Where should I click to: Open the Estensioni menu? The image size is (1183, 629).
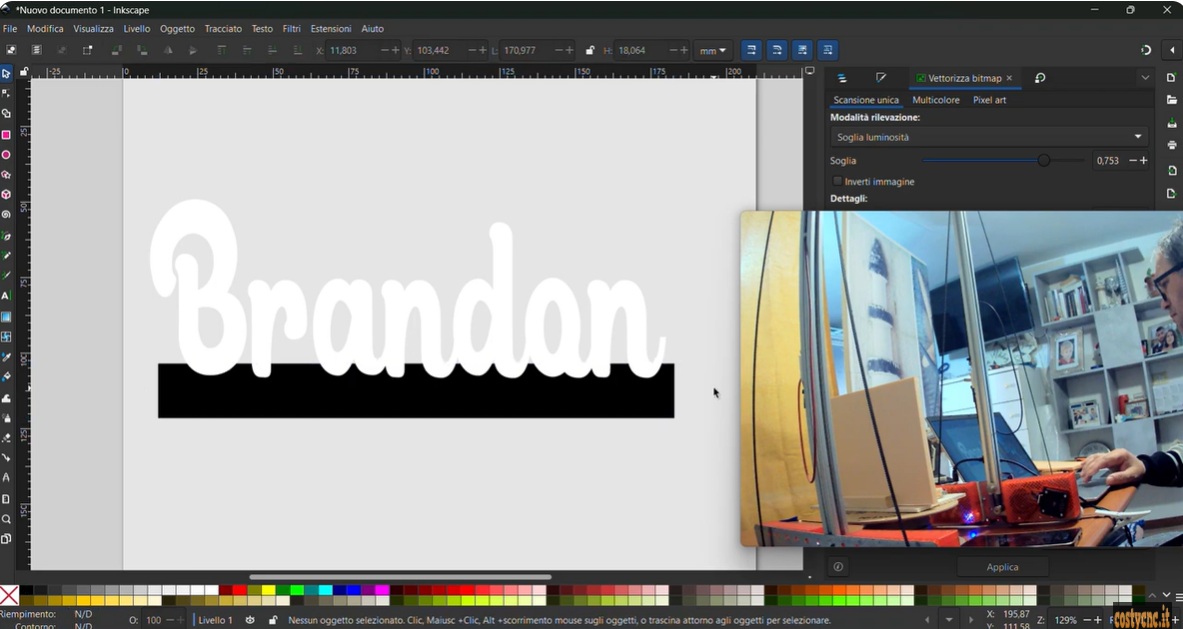[x=330, y=29]
